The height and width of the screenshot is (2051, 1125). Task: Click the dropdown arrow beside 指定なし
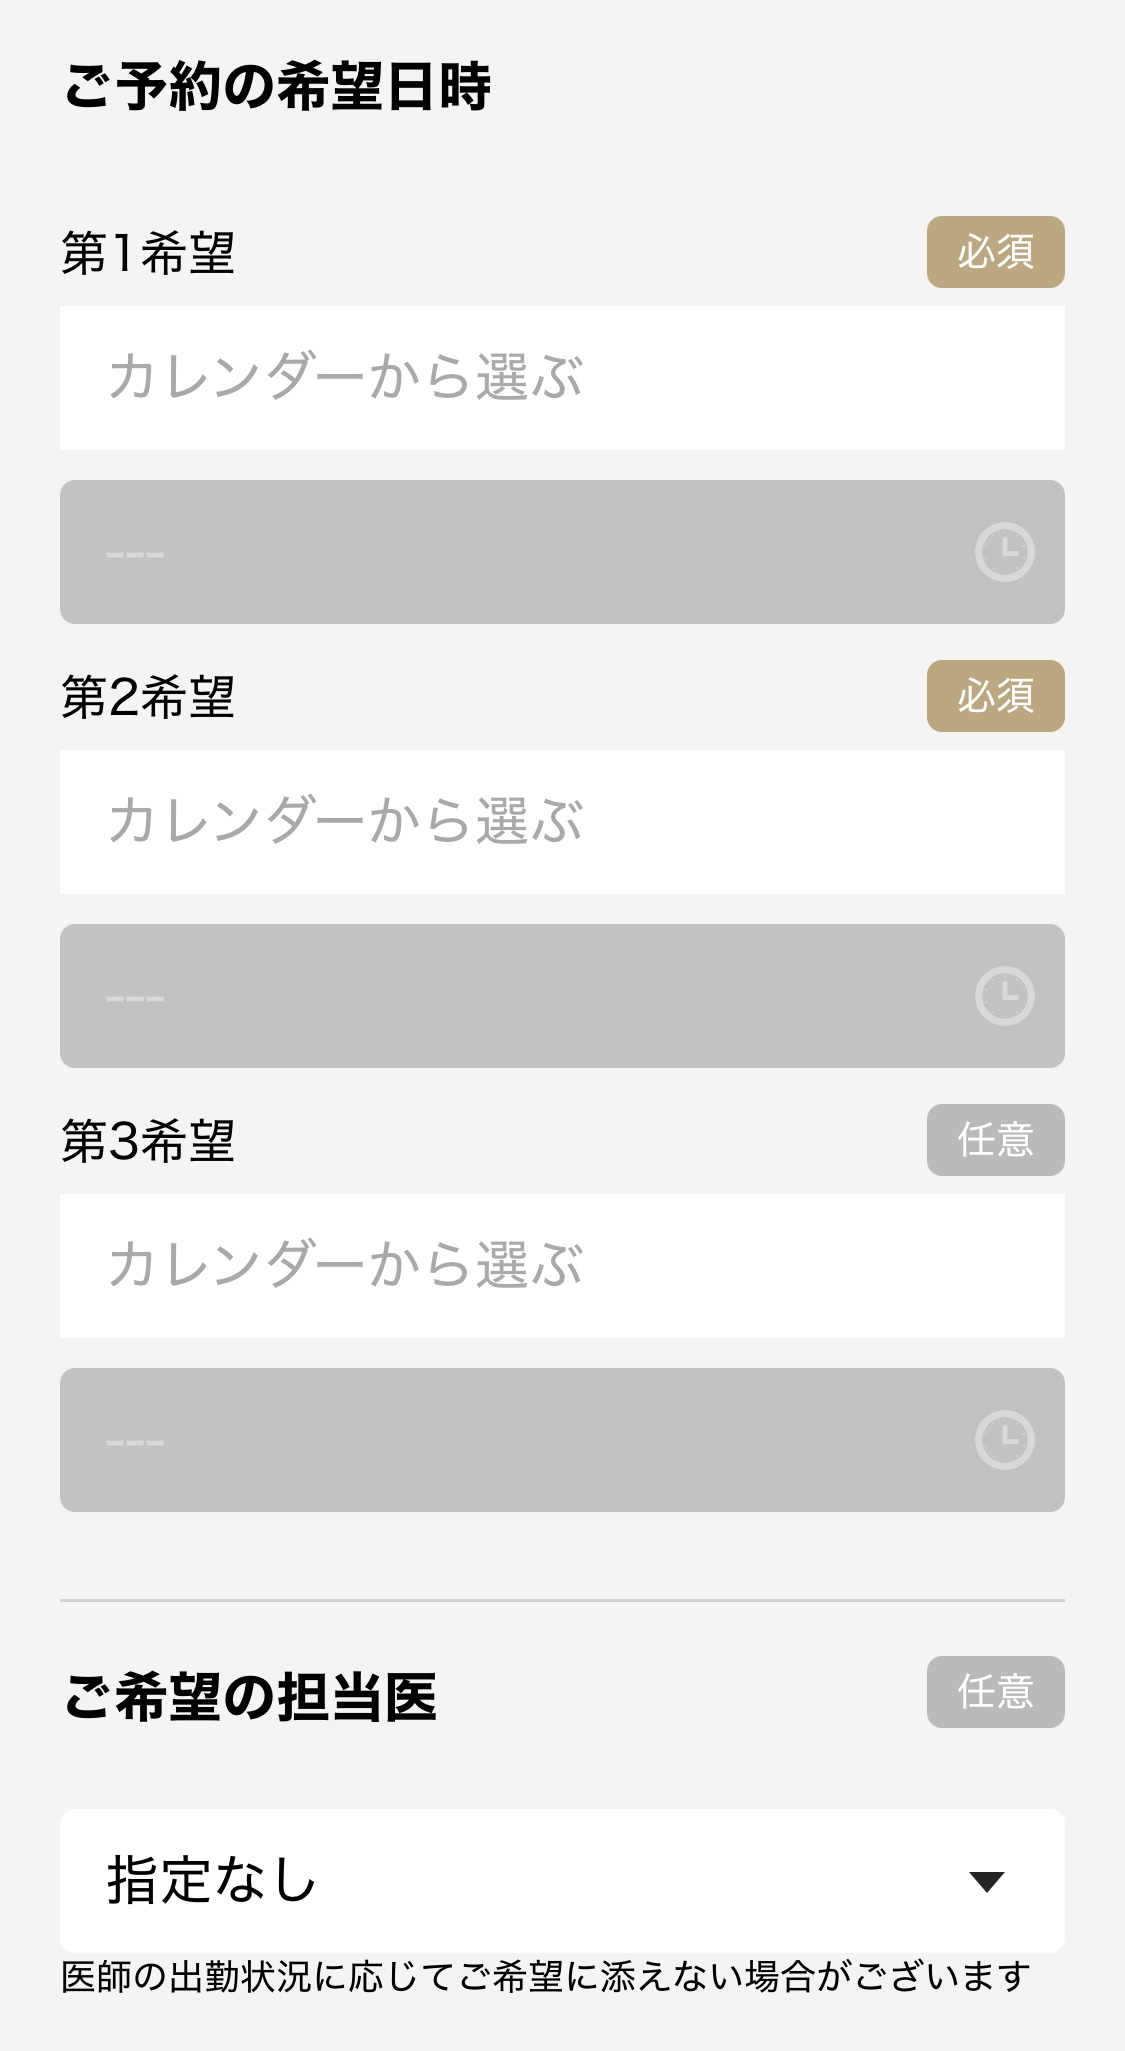(x=986, y=1882)
